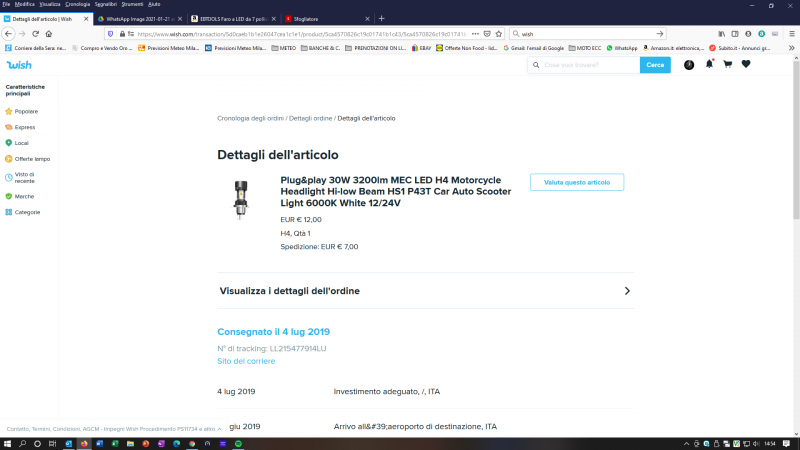Open the Modifica menu
Screen dimensions: 800x450
(24, 4)
